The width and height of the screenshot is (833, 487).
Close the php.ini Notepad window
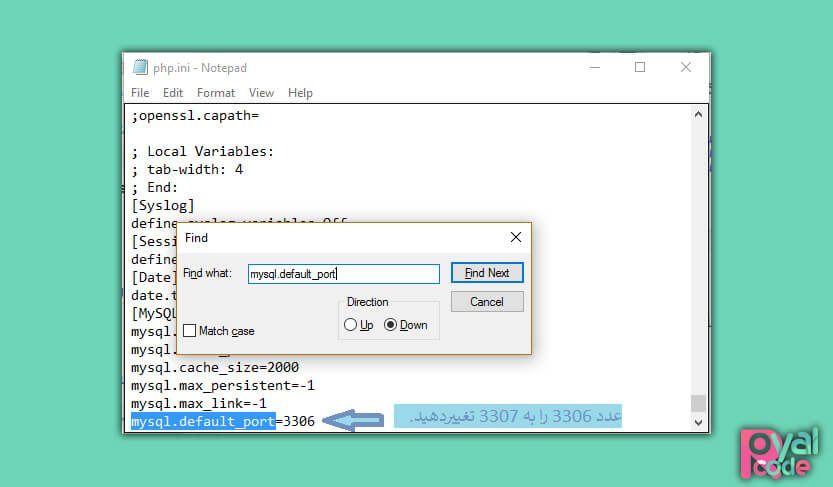[x=686, y=67]
